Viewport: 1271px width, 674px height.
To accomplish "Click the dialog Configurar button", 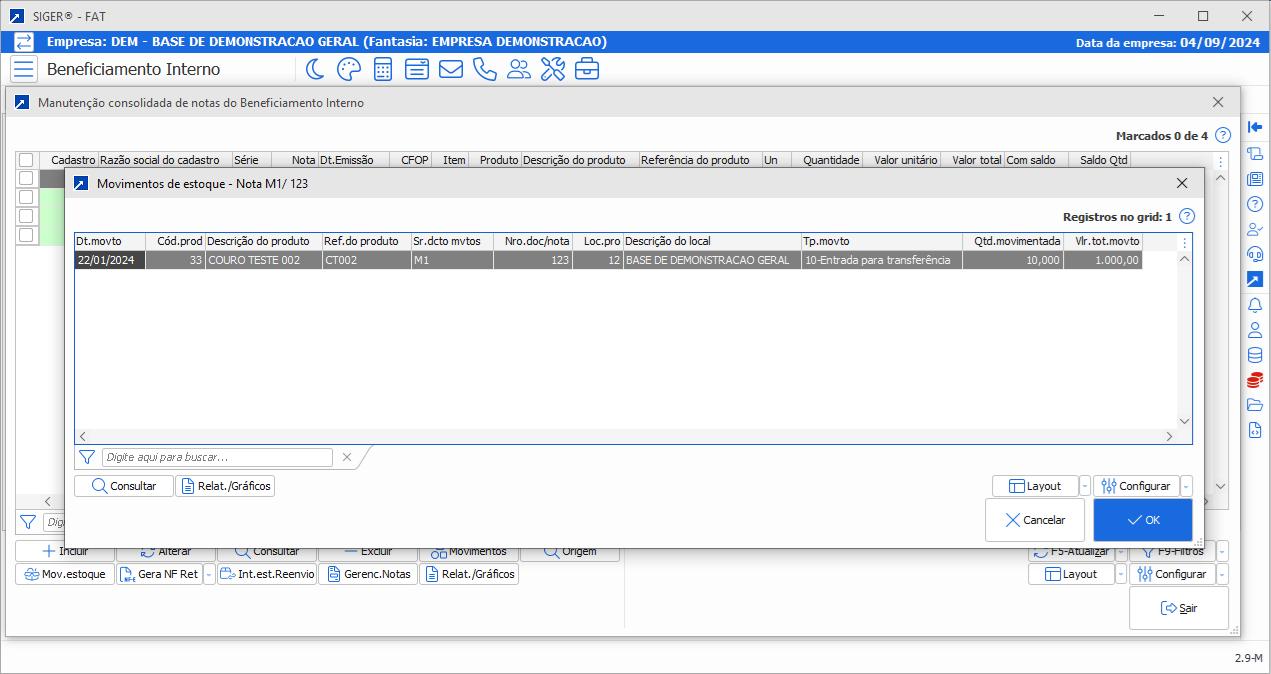I will [1136, 486].
